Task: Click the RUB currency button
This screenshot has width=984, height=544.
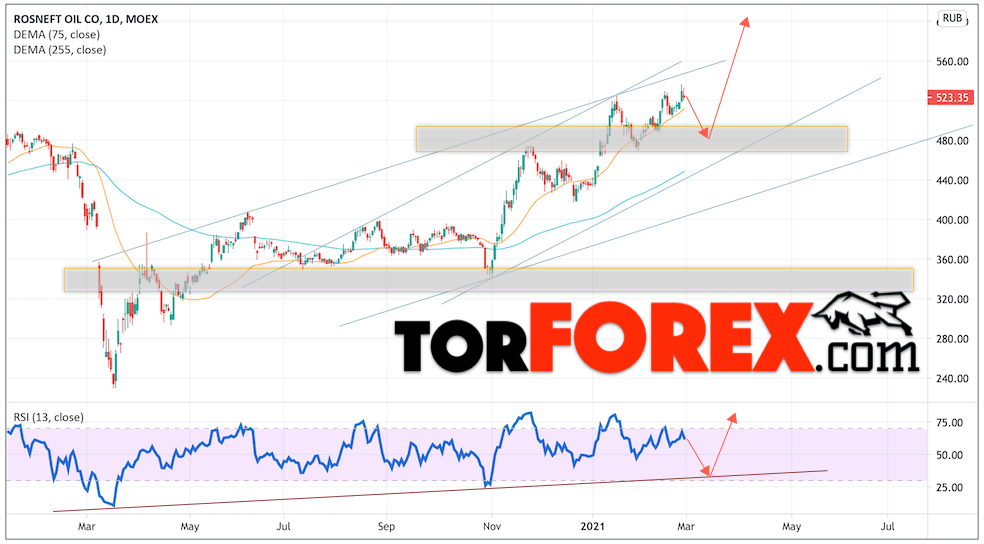Action: click(x=951, y=19)
